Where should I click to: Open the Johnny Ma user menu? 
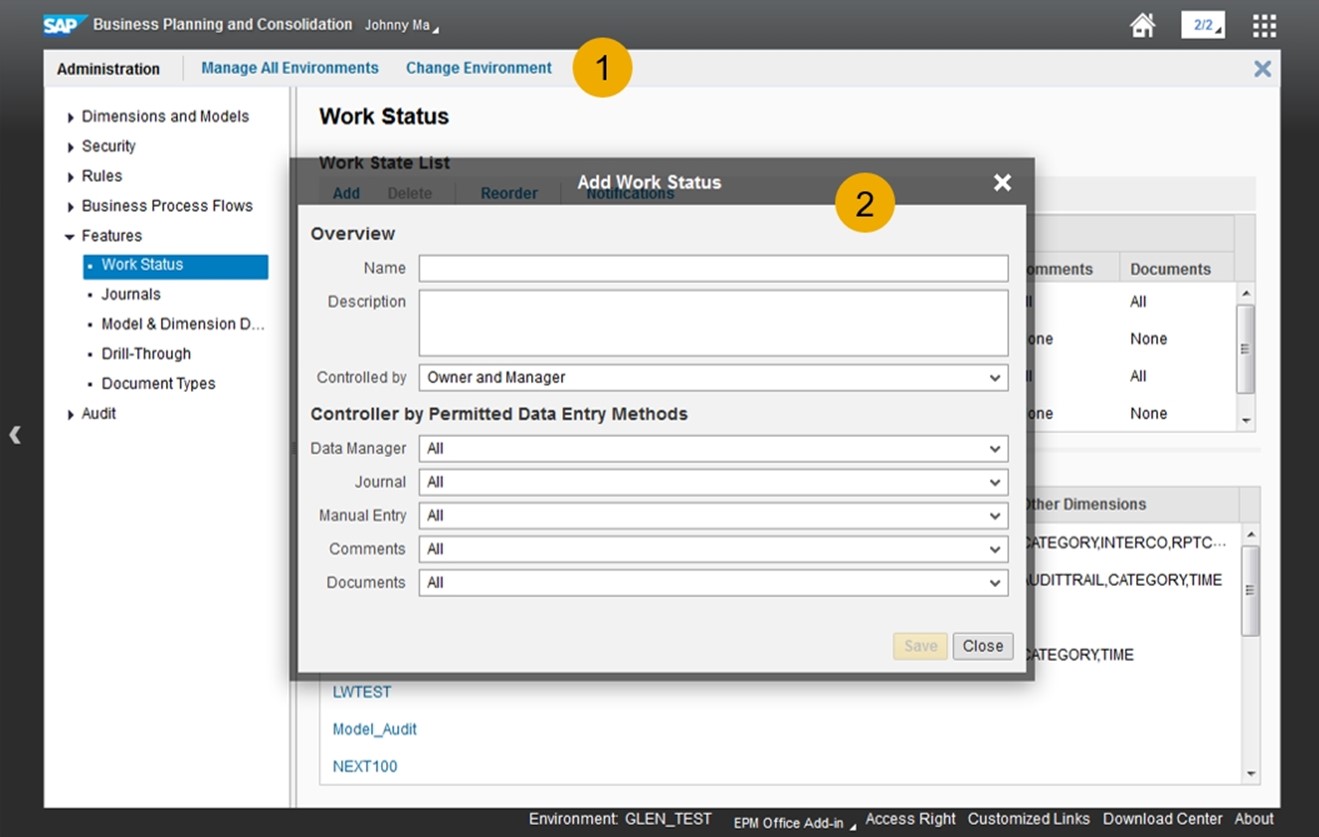[x=401, y=25]
